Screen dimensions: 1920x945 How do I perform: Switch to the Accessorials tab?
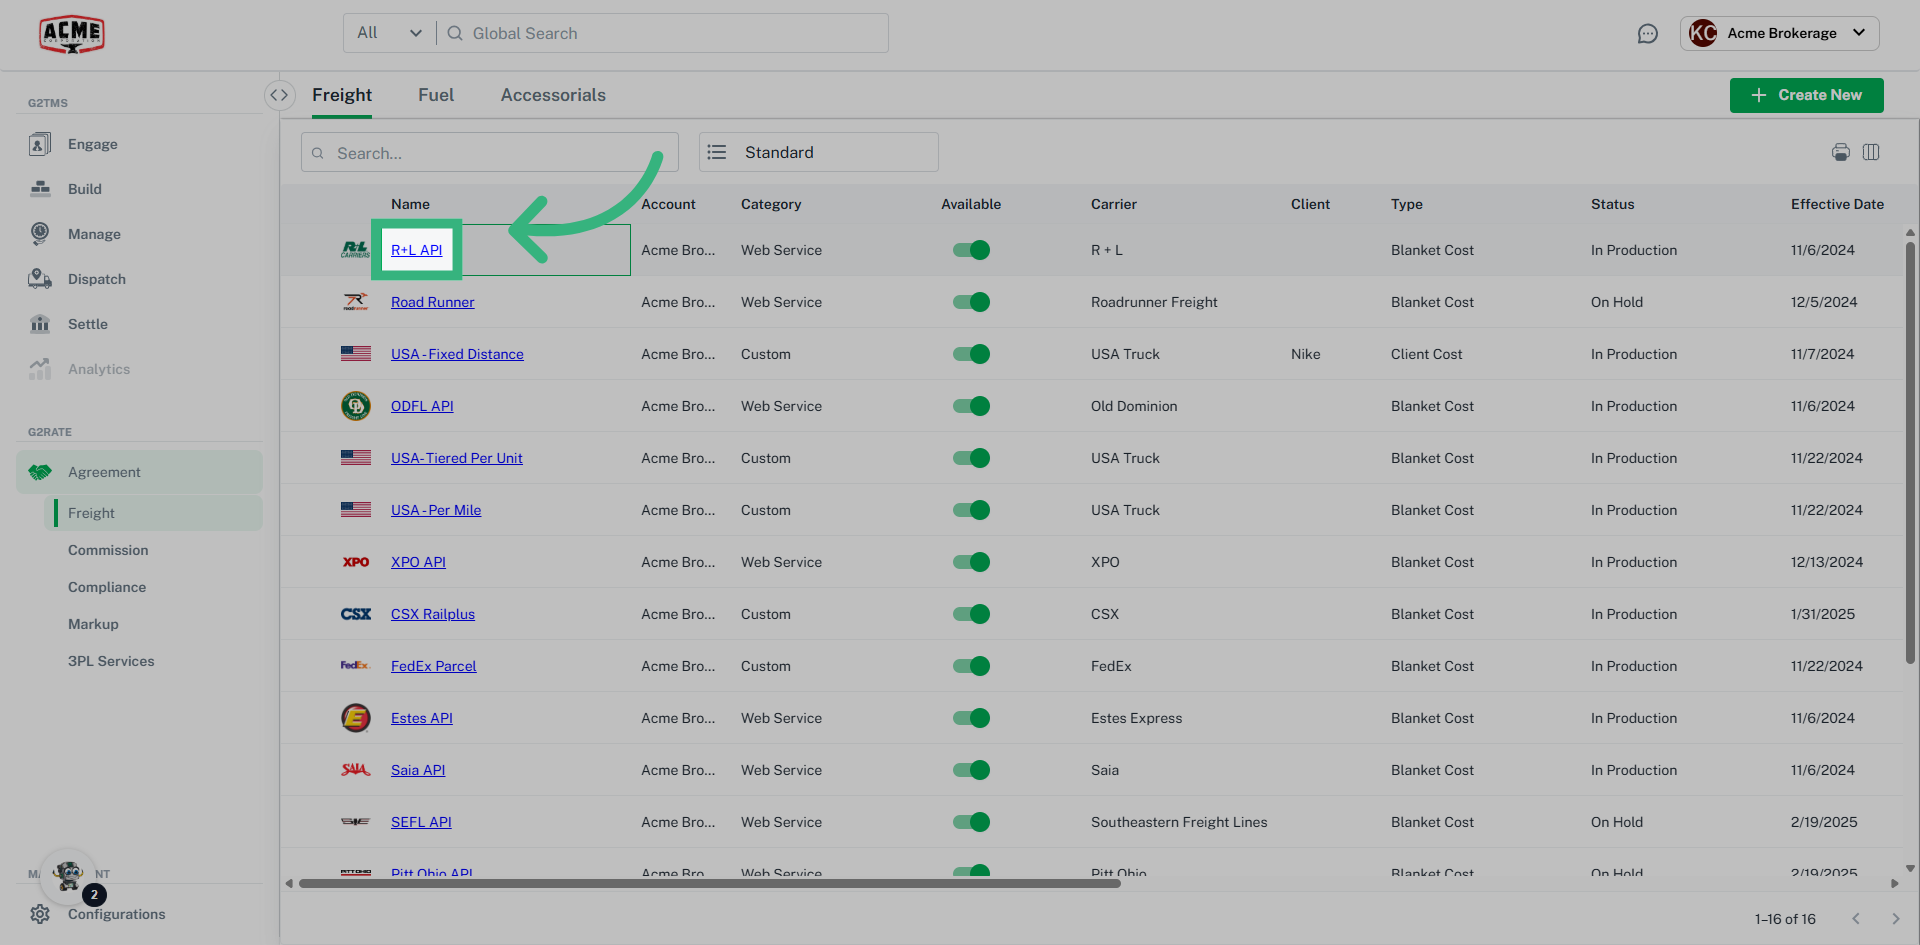click(x=553, y=95)
